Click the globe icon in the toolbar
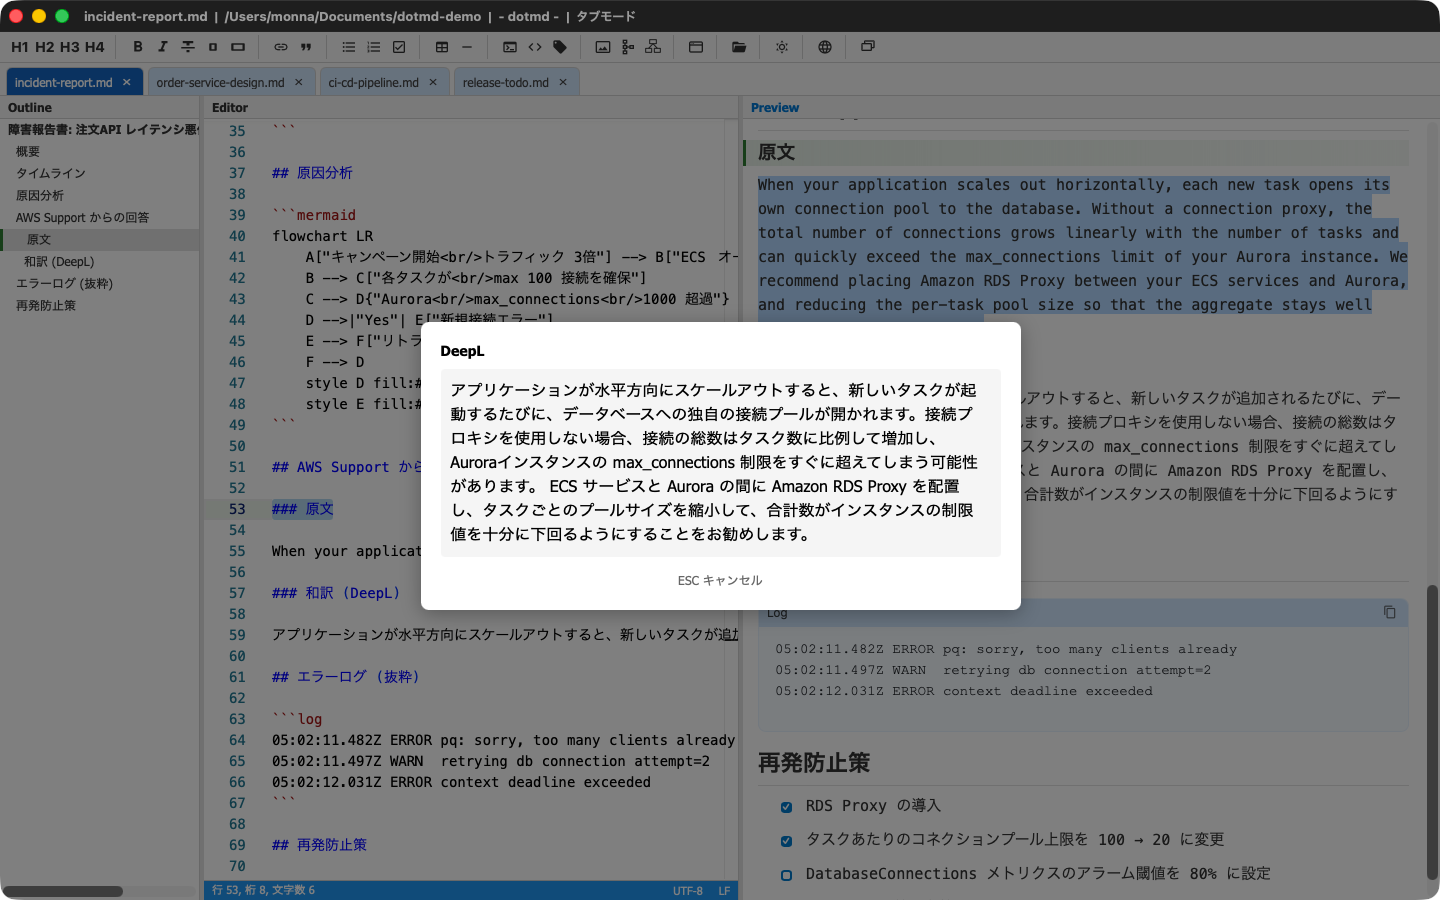The image size is (1440, 900). pyautogui.click(x=825, y=47)
